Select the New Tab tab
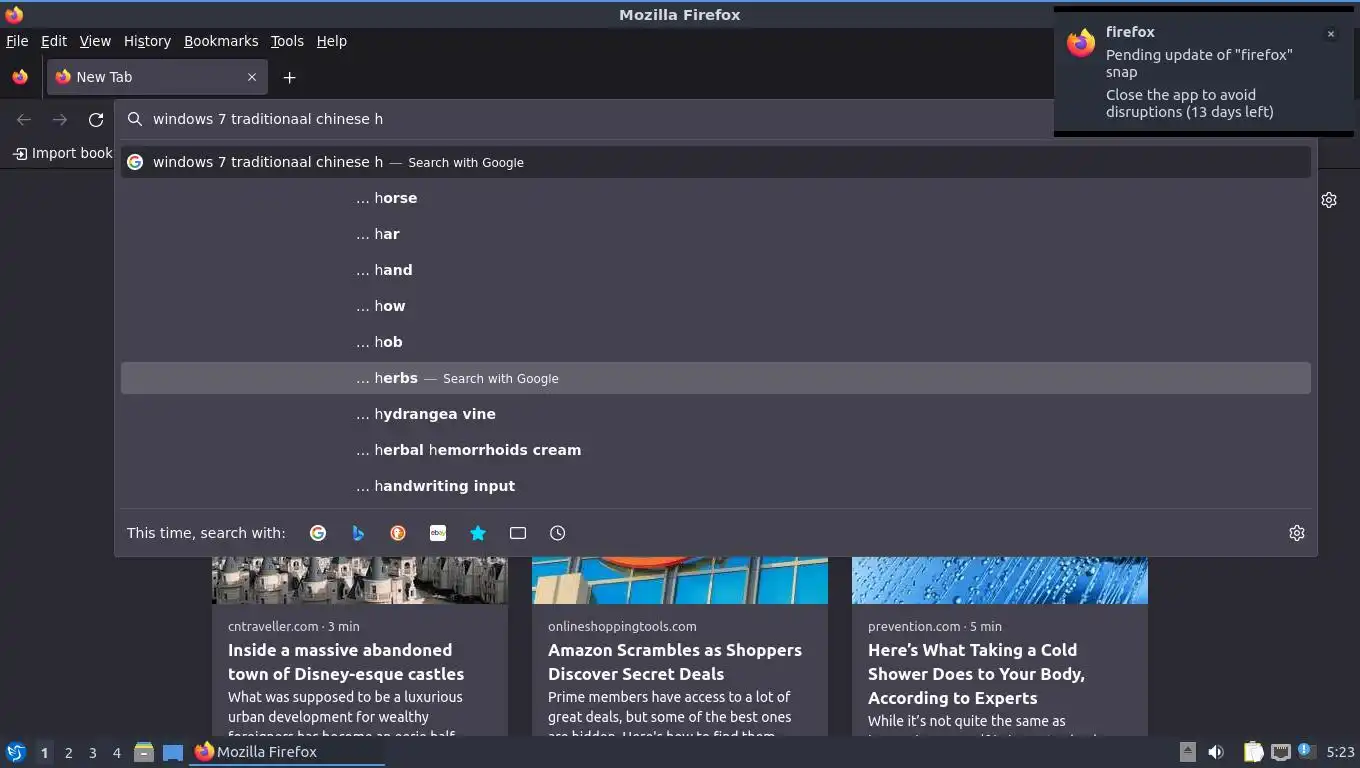1360x768 pixels. pos(155,77)
